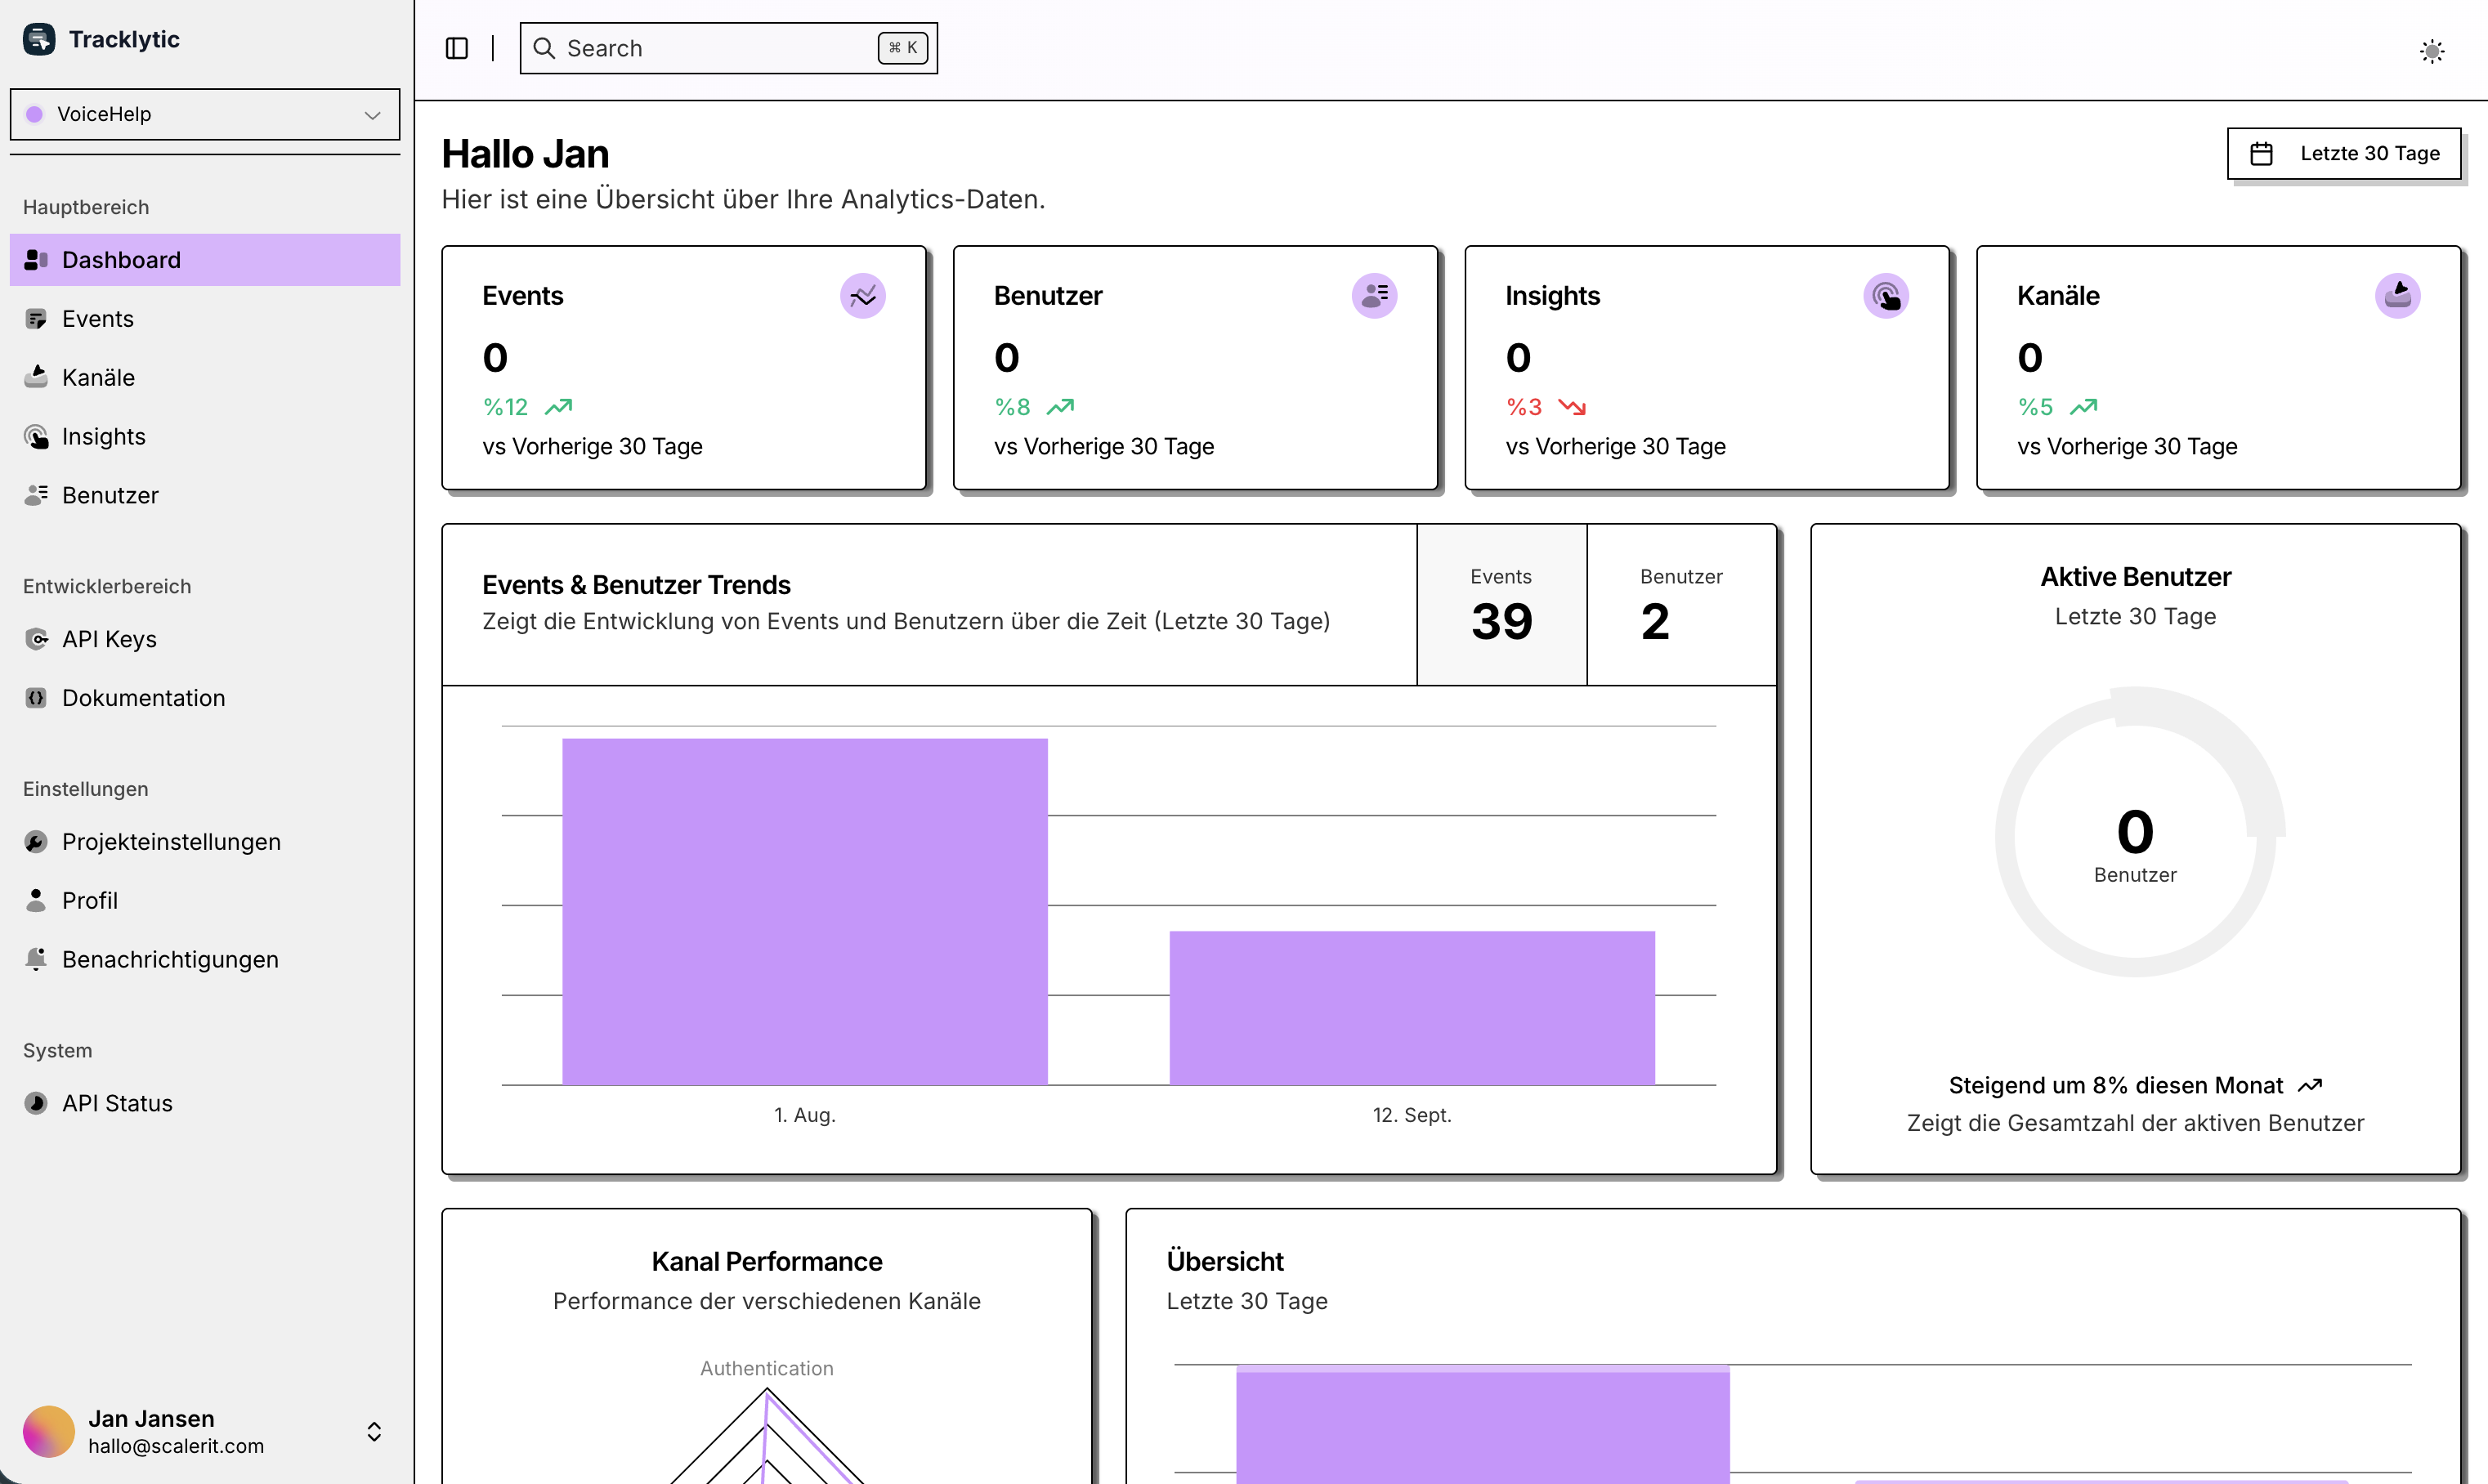Expand the VoiceHelp project dropdown
Screen dimensions: 2488x1484
(204, 114)
